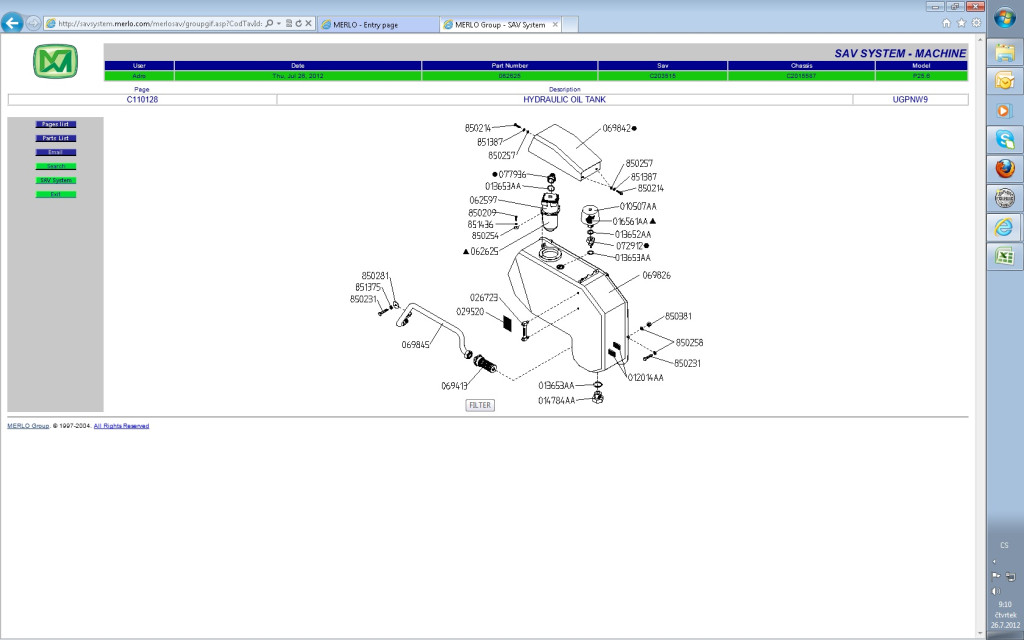Viewport: 1024px width, 640px height.
Task: Click part number 014784AA label
Action: (x=556, y=400)
